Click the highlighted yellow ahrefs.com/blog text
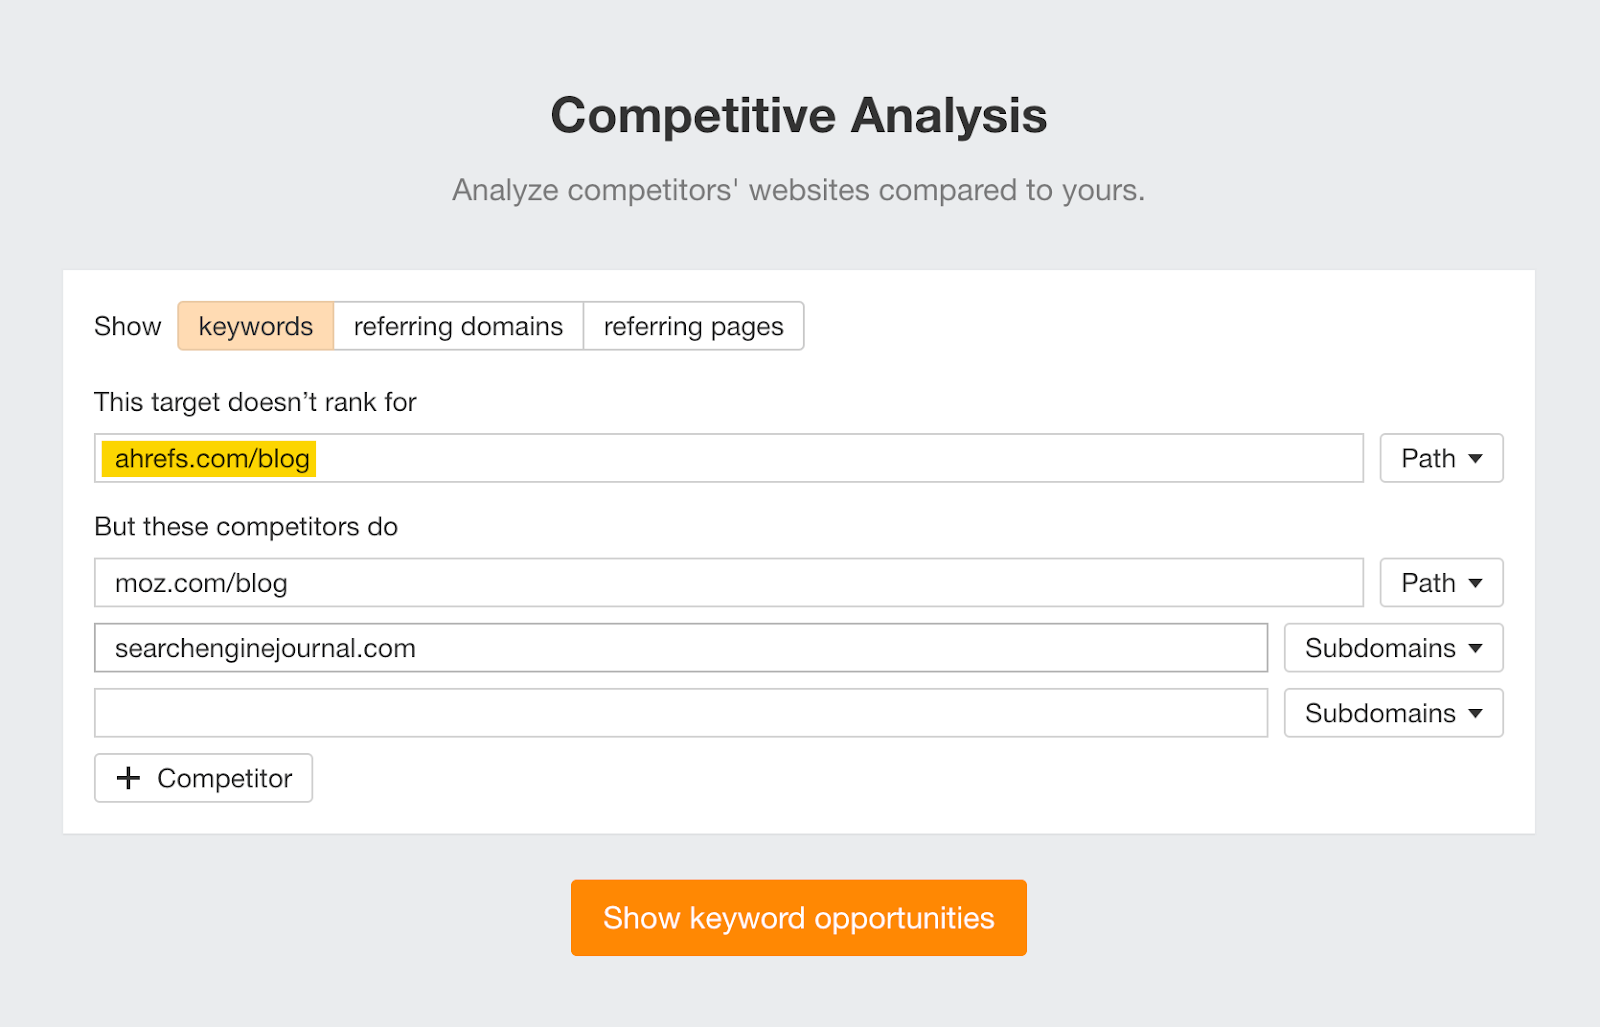 [207, 459]
